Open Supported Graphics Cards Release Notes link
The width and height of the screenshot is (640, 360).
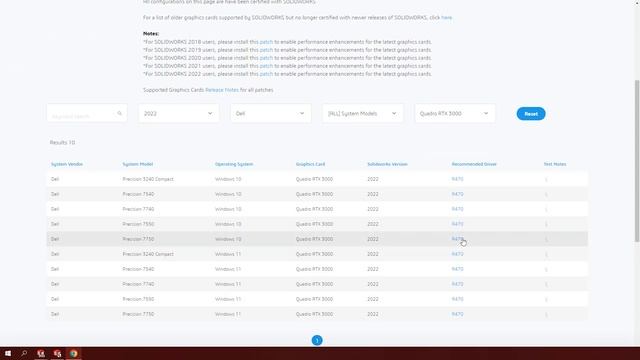[222, 90]
